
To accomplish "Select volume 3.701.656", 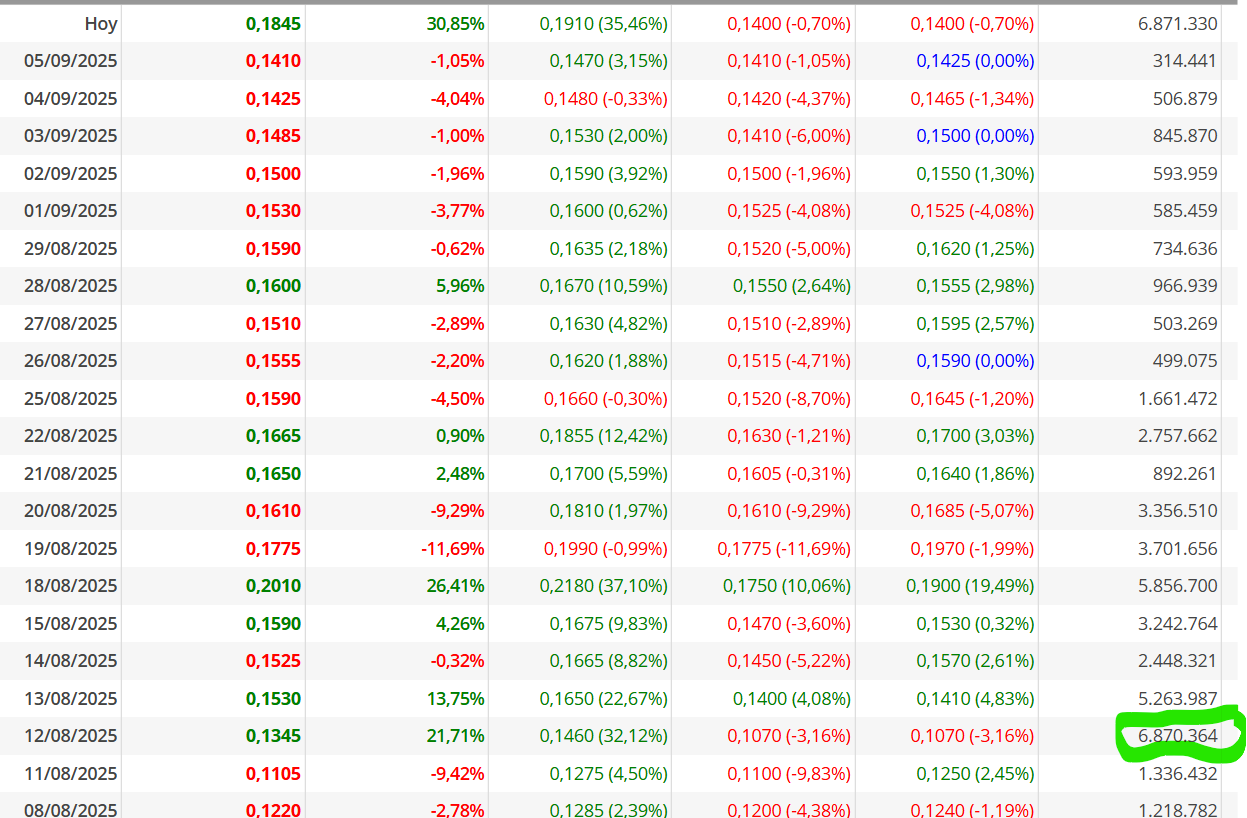I will point(1178,549).
